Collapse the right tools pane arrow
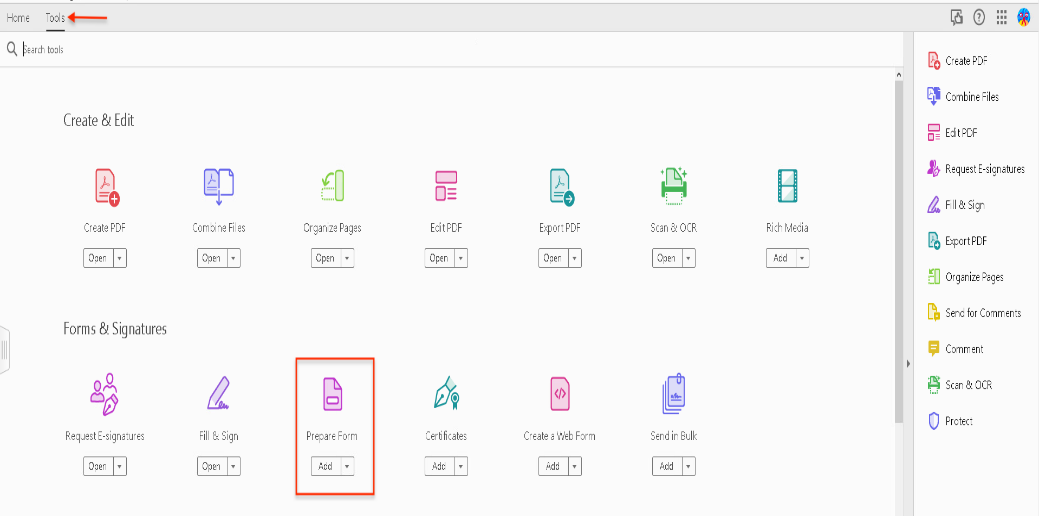 click(x=907, y=362)
